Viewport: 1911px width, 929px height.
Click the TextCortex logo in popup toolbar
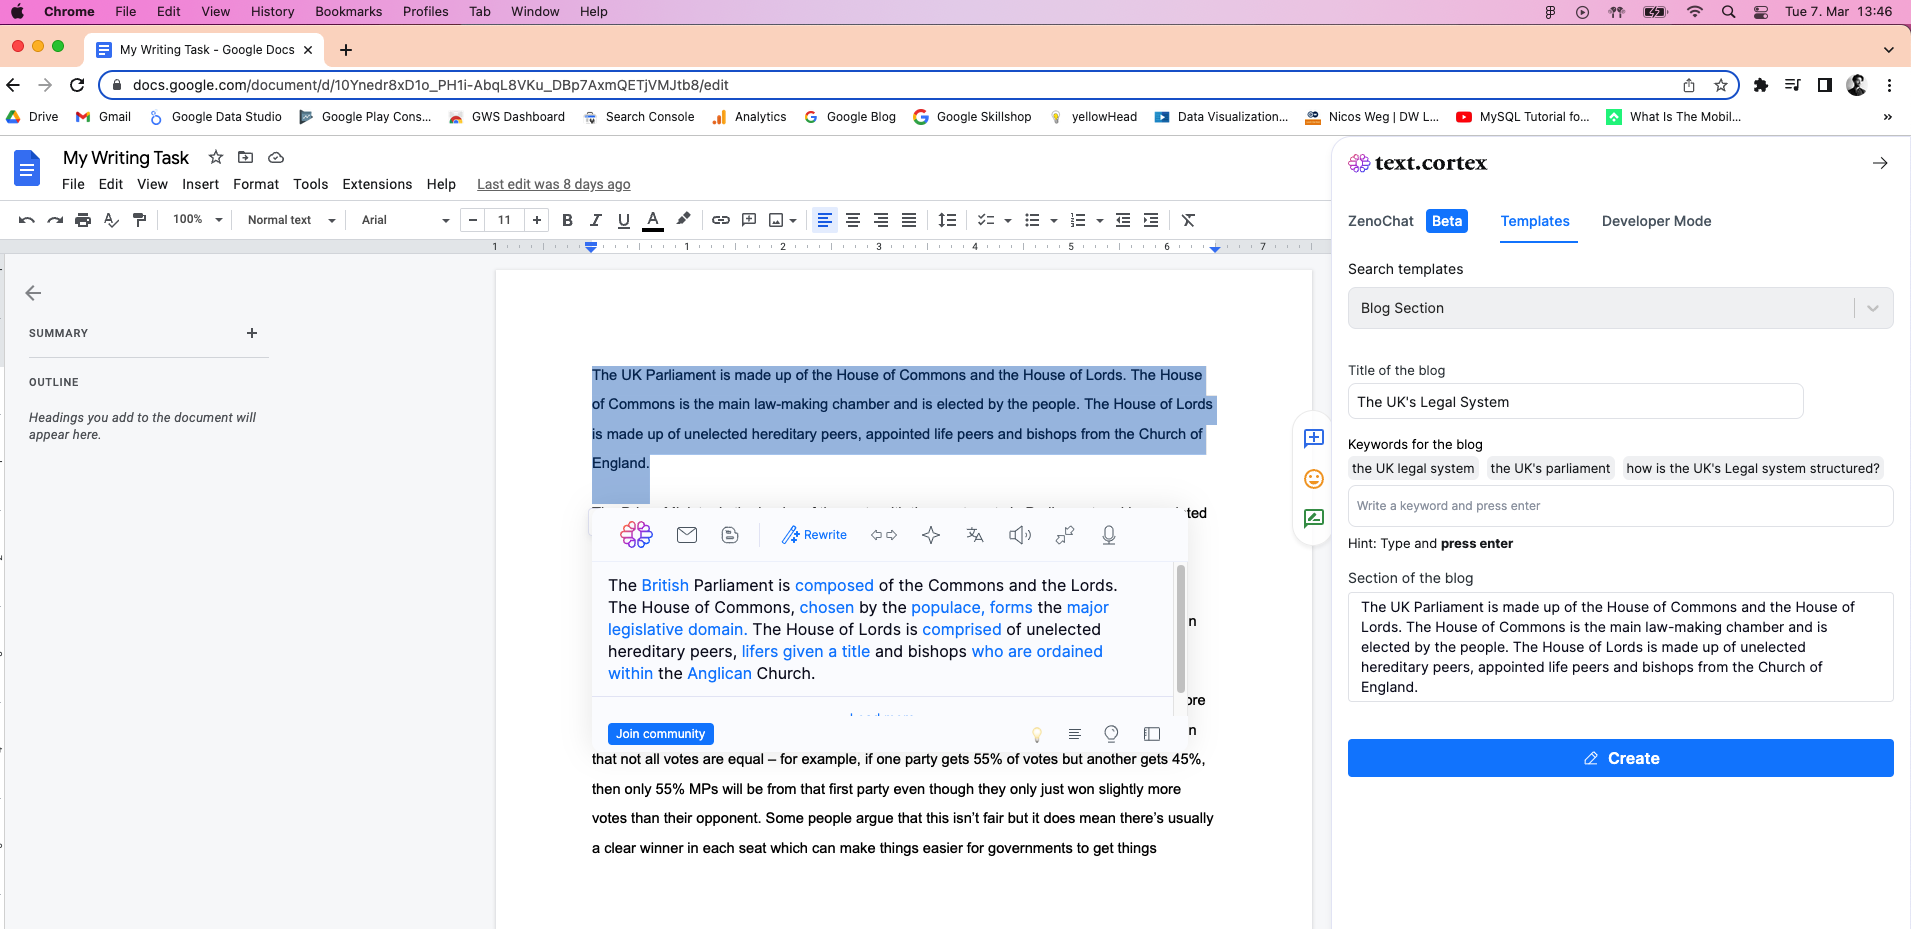[x=636, y=535]
